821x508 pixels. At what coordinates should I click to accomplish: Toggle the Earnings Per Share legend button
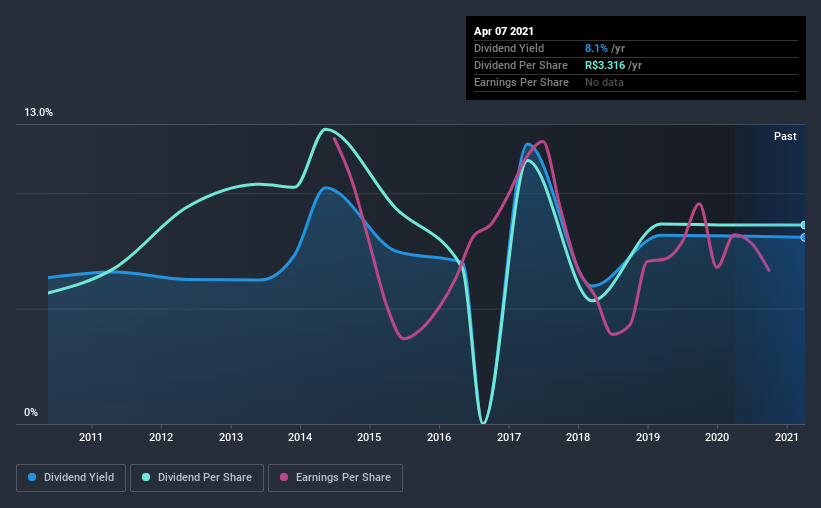coord(336,478)
